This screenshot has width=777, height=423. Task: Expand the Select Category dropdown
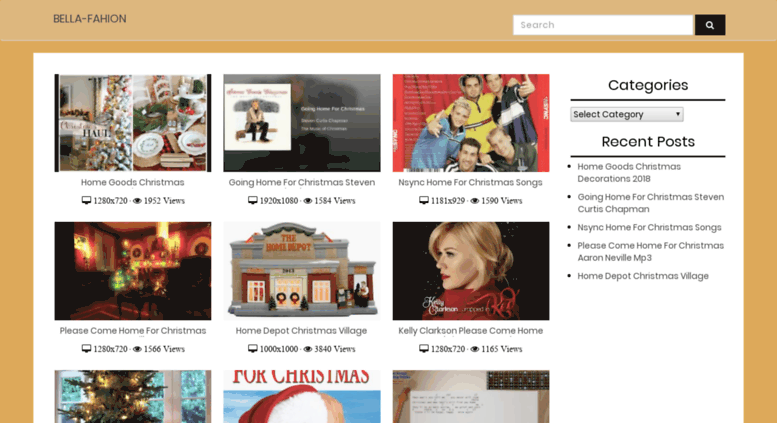(627, 114)
